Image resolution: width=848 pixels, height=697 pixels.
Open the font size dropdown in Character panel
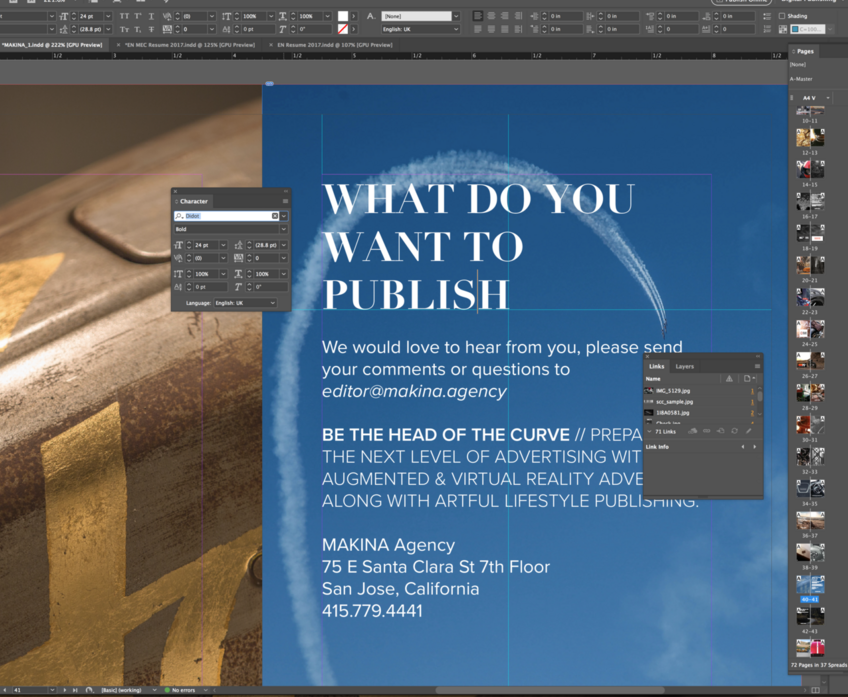(x=223, y=245)
